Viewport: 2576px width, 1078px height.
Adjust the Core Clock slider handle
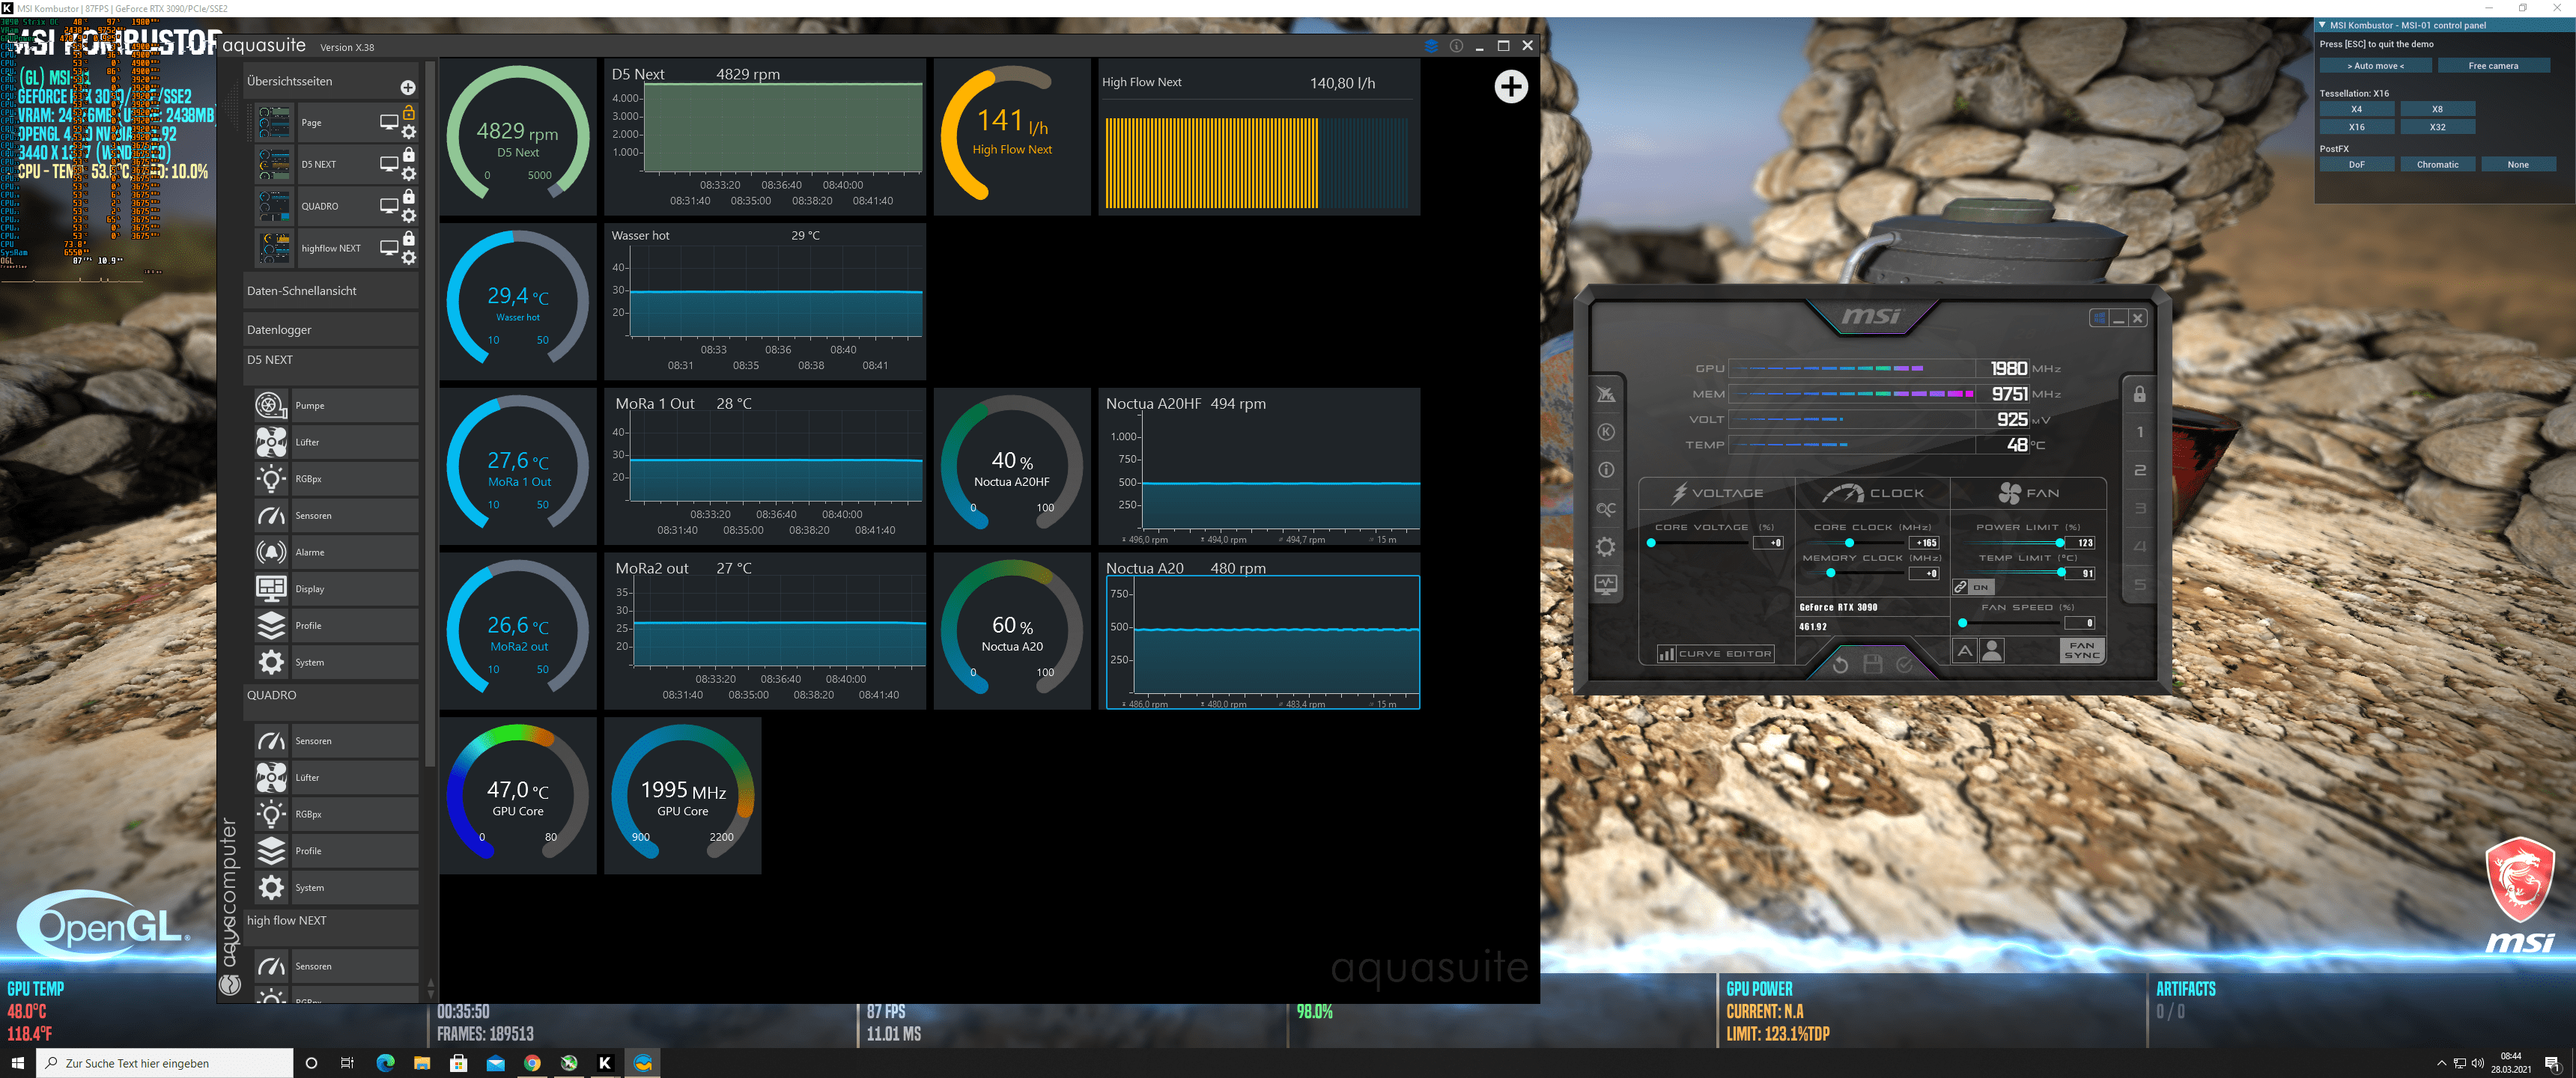pyautogui.click(x=1849, y=543)
